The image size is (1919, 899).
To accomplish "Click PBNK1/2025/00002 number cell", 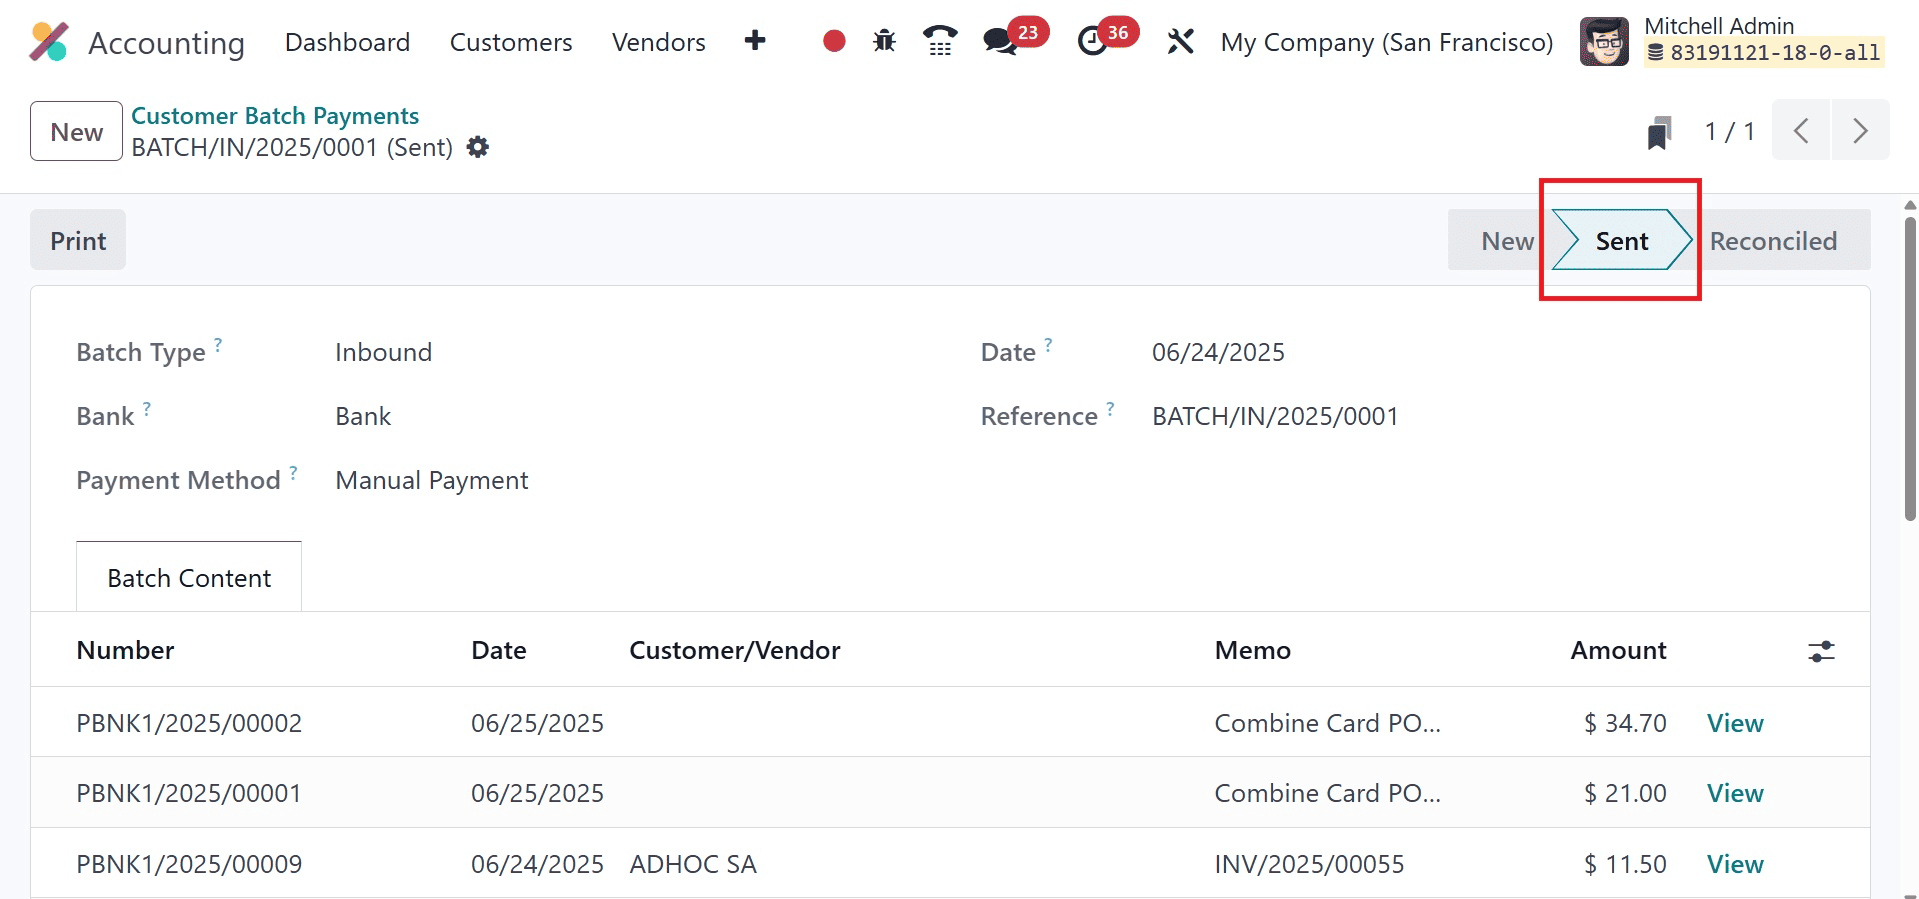I will pos(189,723).
